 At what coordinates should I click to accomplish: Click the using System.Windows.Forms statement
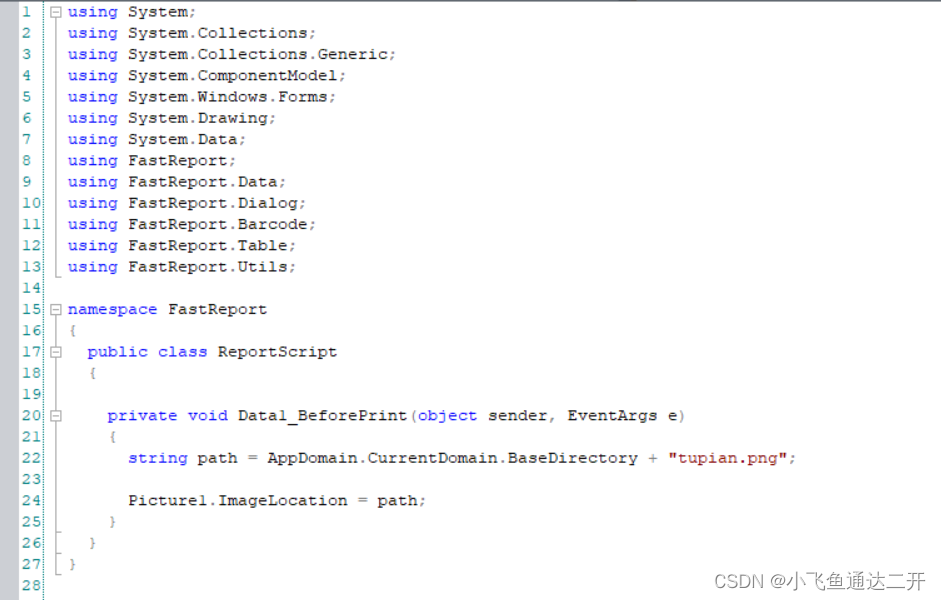tap(199, 96)
